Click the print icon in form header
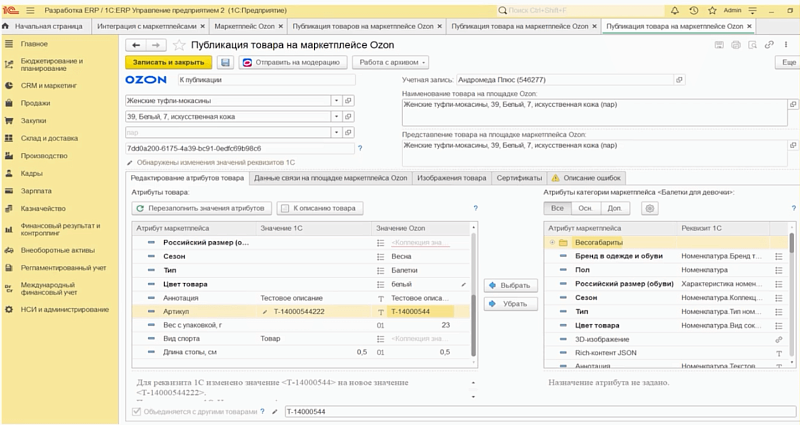Screen dimensions: 800x425 (736, 45)
